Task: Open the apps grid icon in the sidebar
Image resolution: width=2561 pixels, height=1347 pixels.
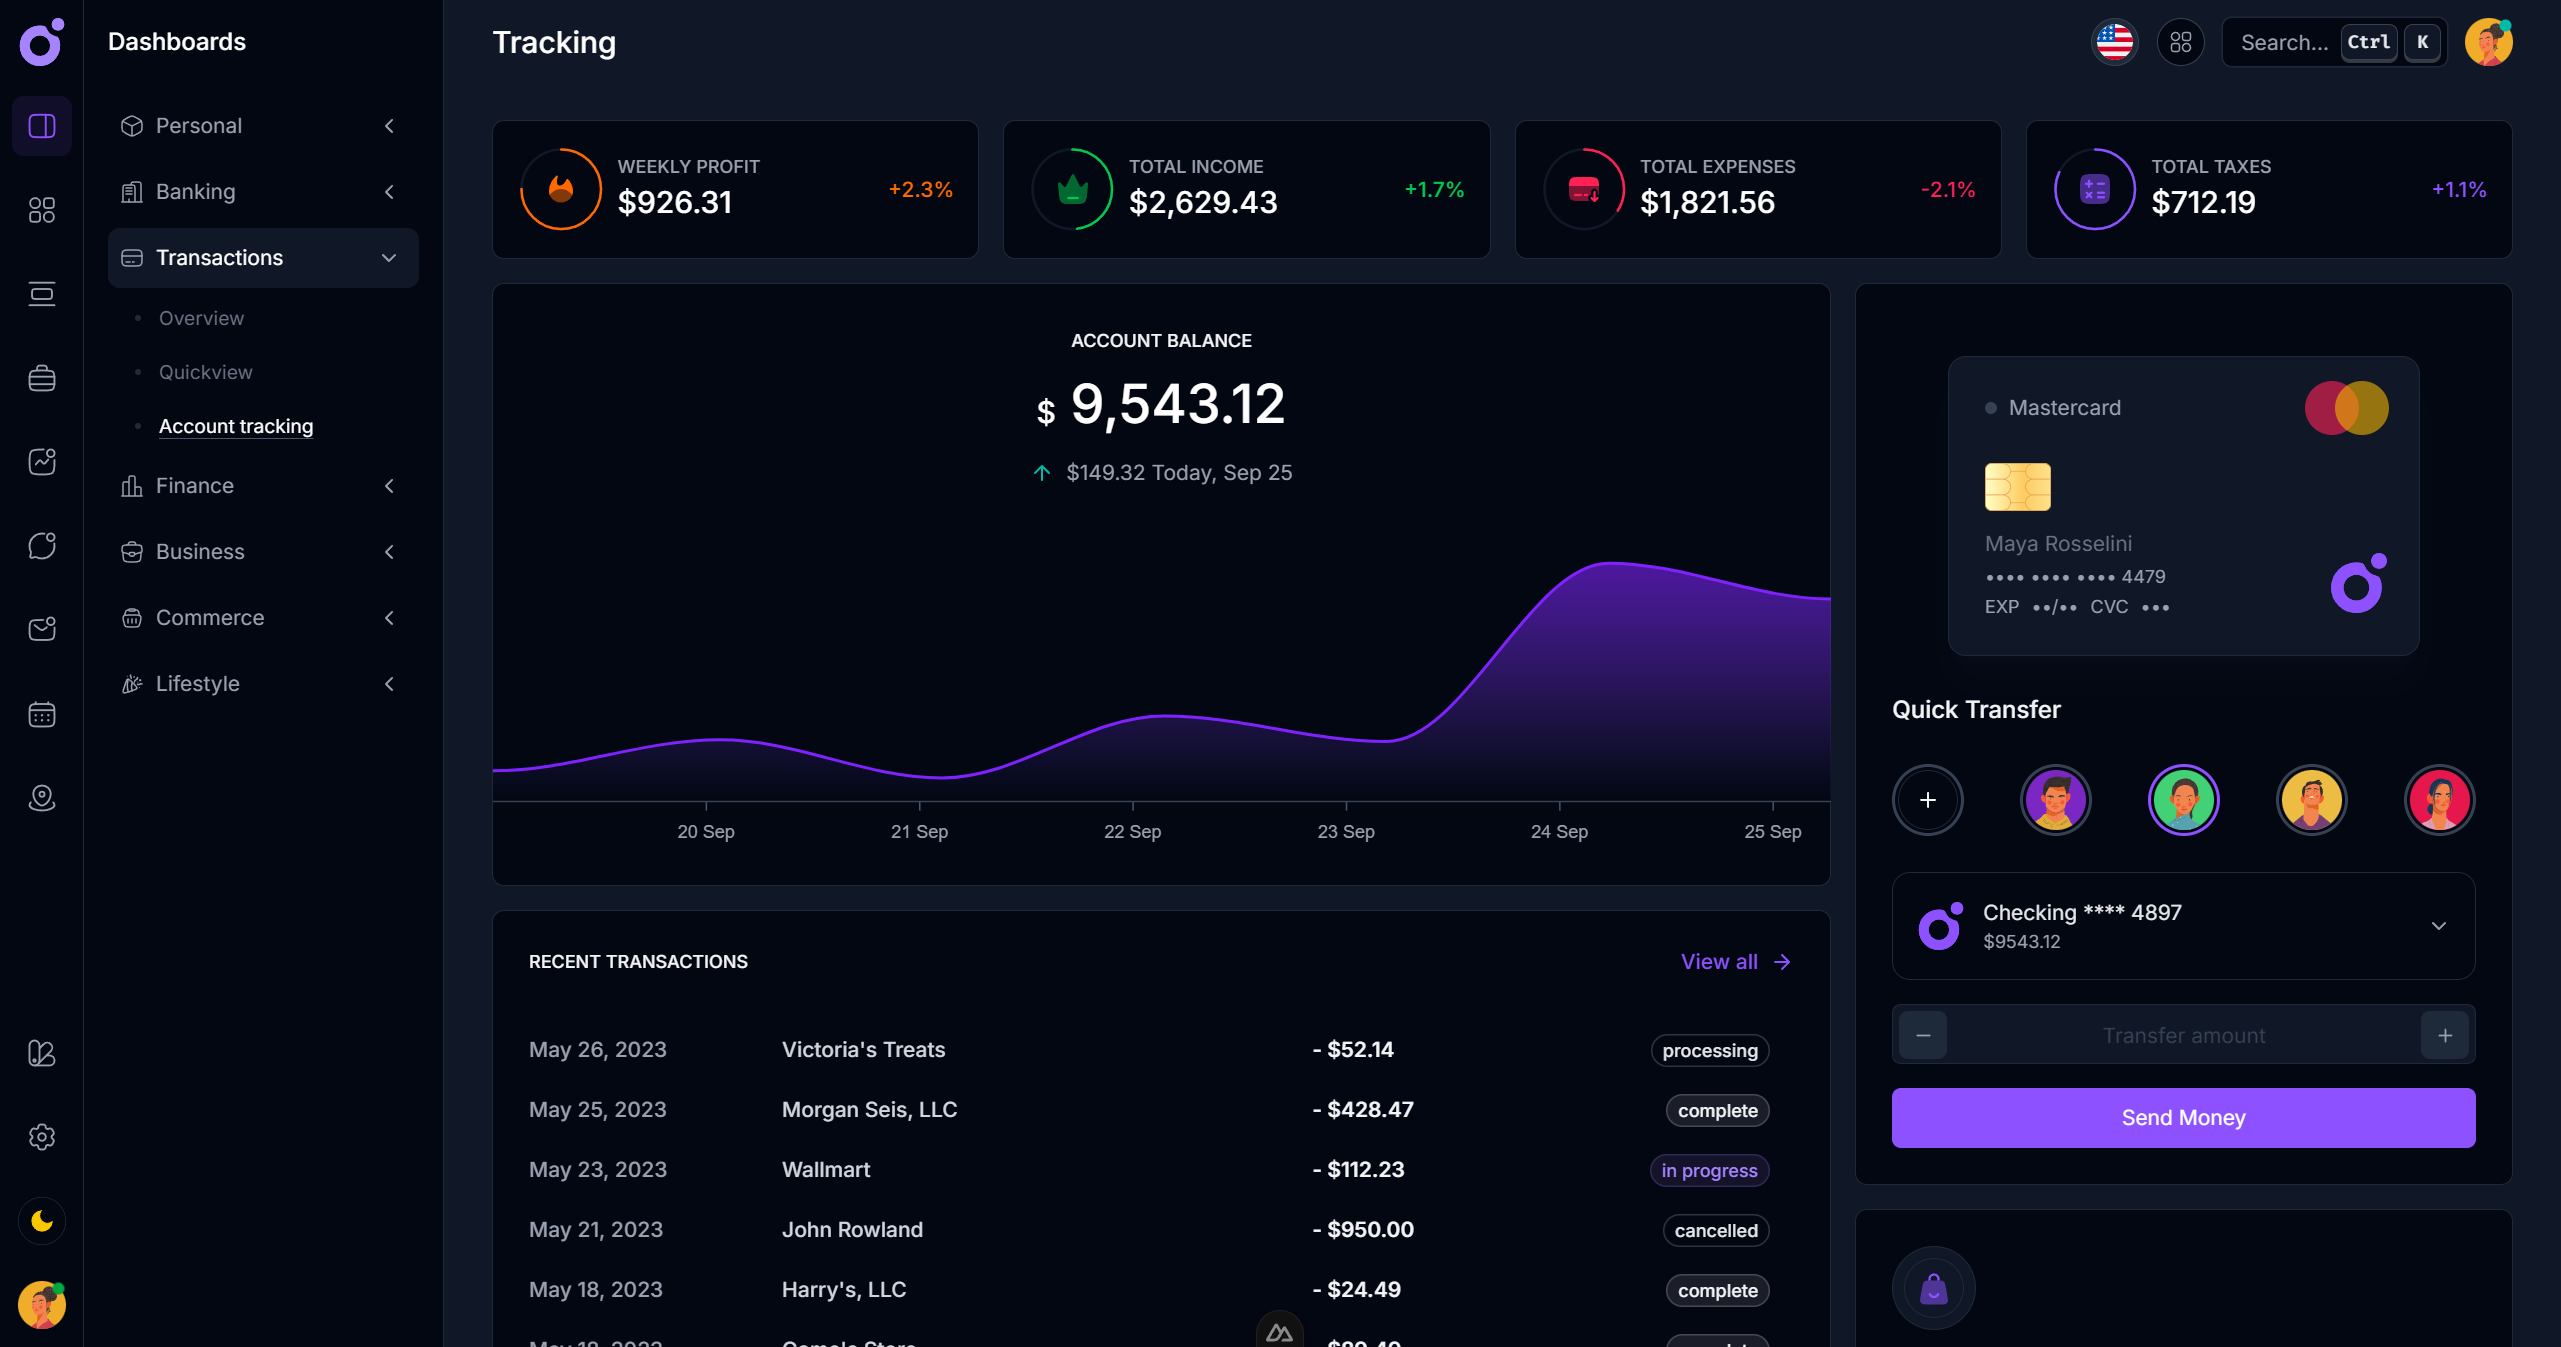Action: pyautogui.click(x=42, y=210)
